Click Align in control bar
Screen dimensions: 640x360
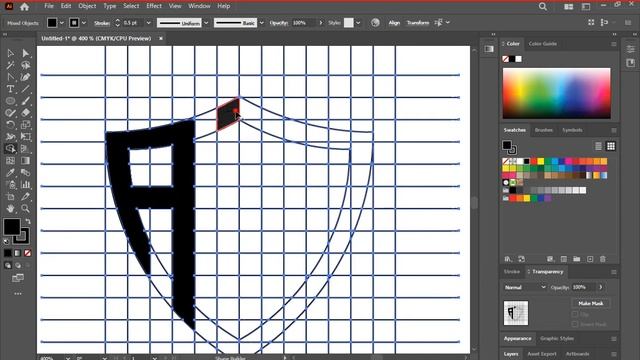click(394, 23)
